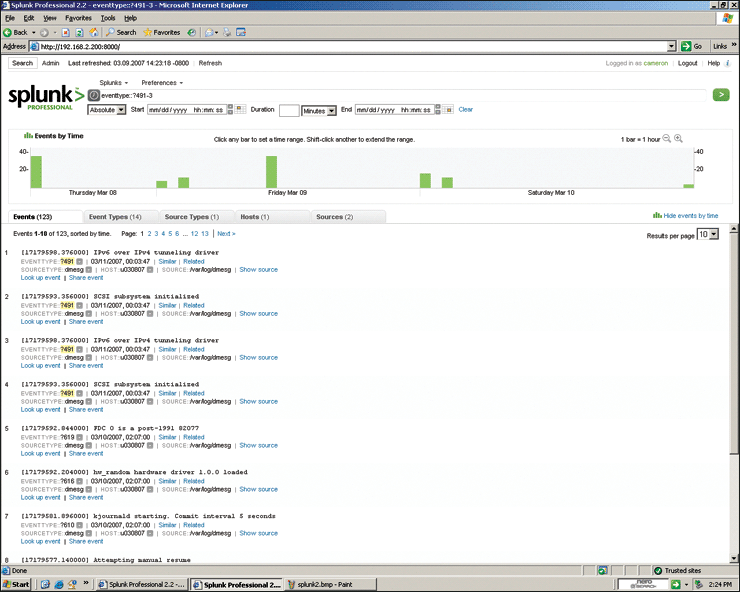This screenshot has width=740, height=592.
Task: Click the first Thursday Mar 08 histogram bar
Action: (x=36, y=172)
